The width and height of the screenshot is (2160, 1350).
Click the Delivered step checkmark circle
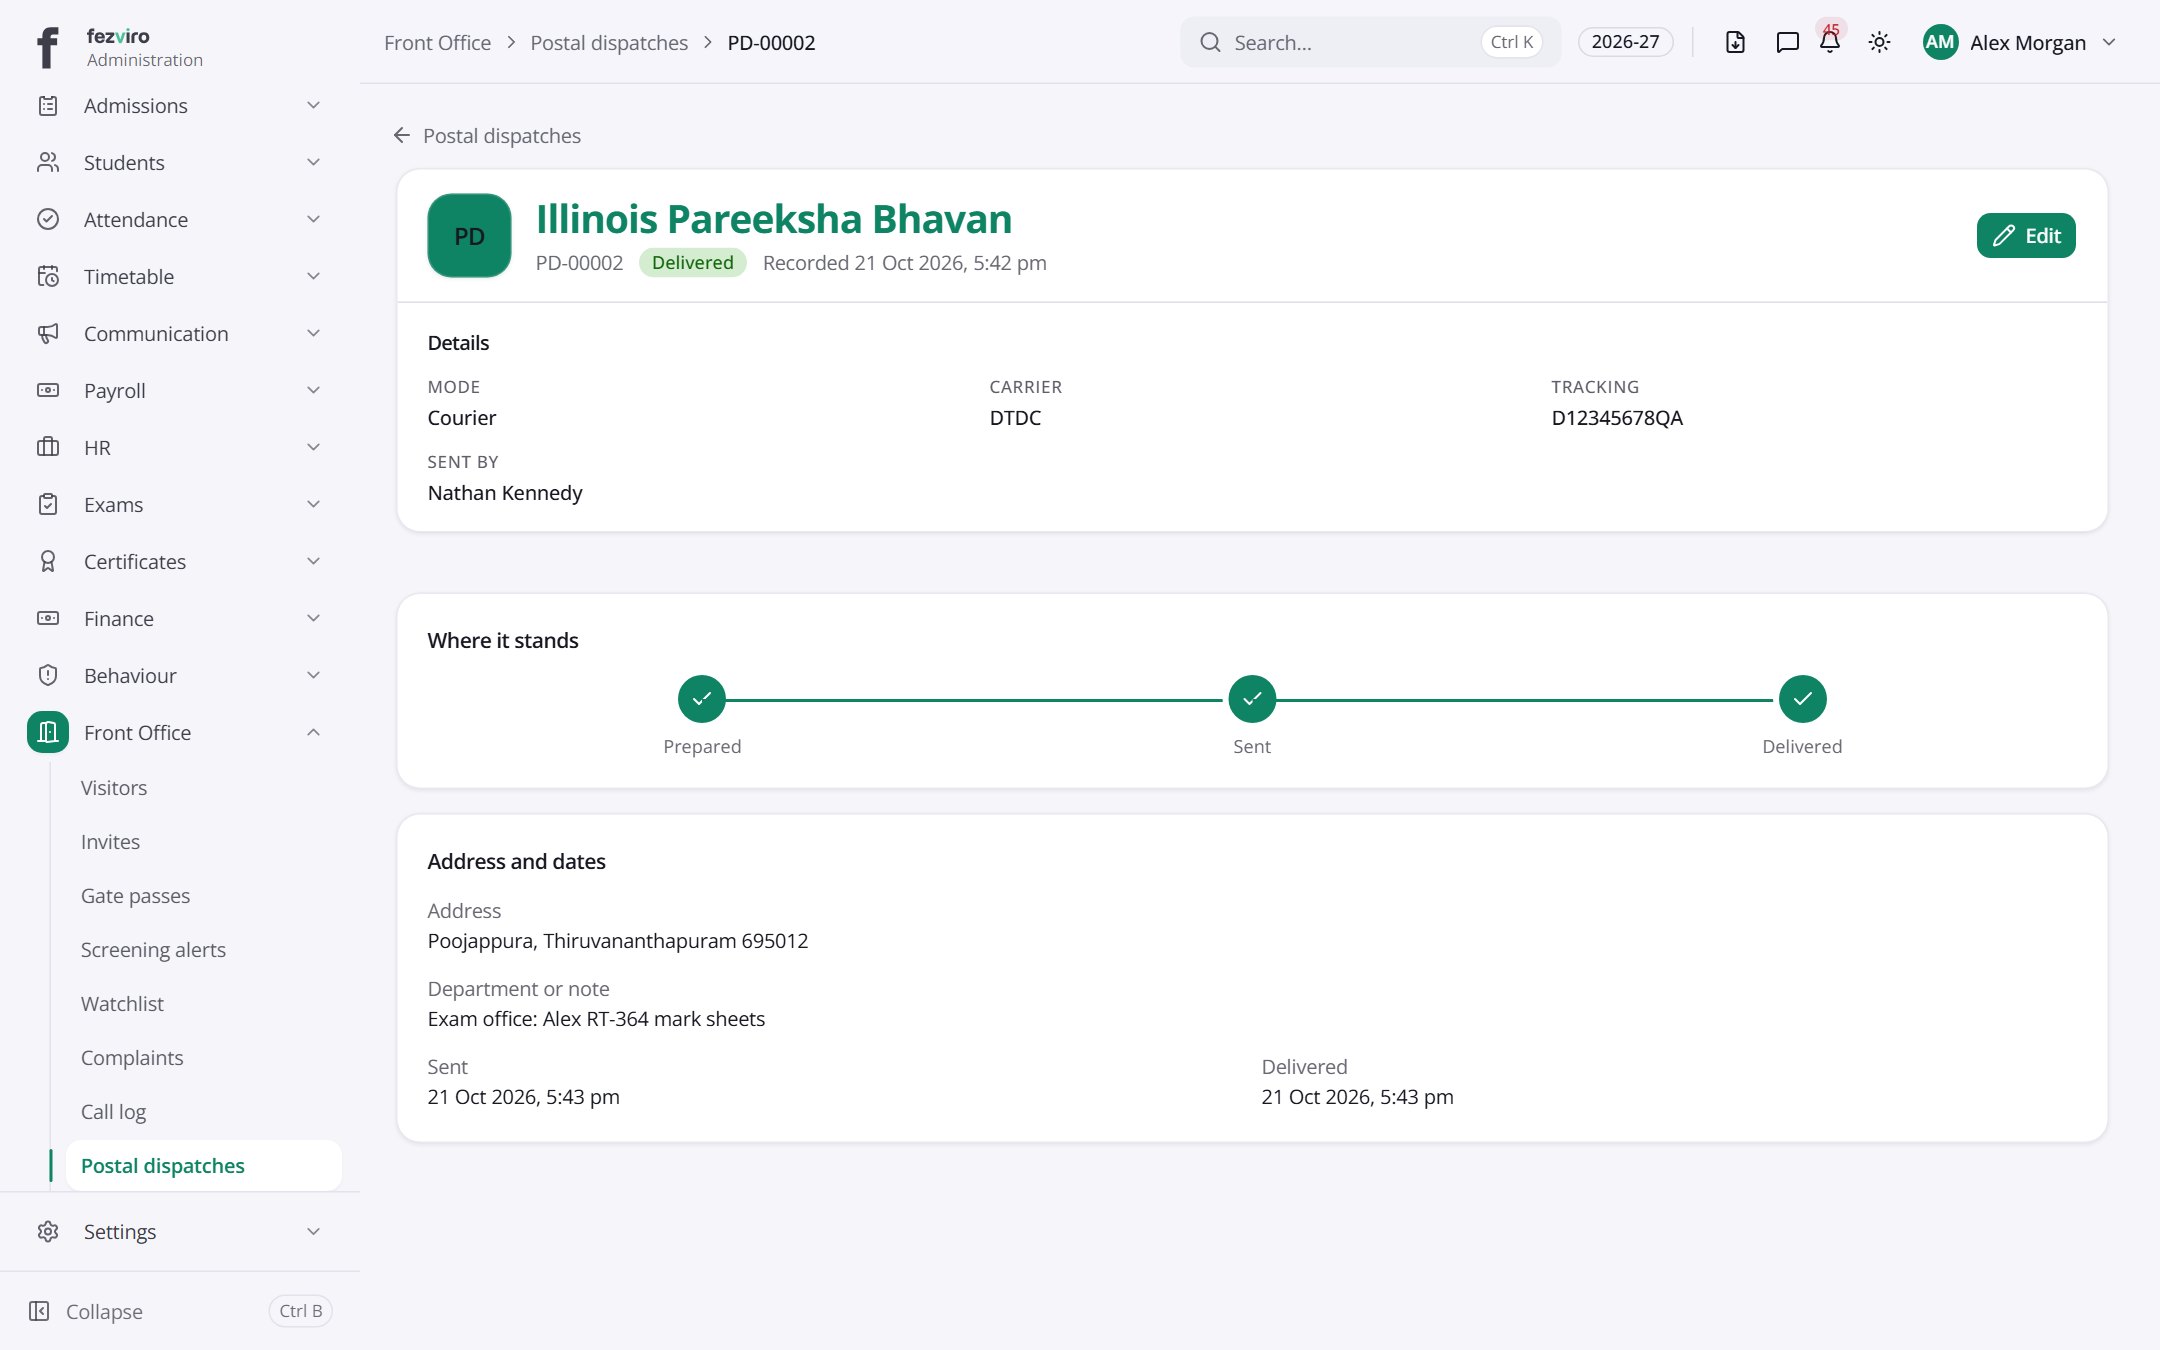[1802, 699]
